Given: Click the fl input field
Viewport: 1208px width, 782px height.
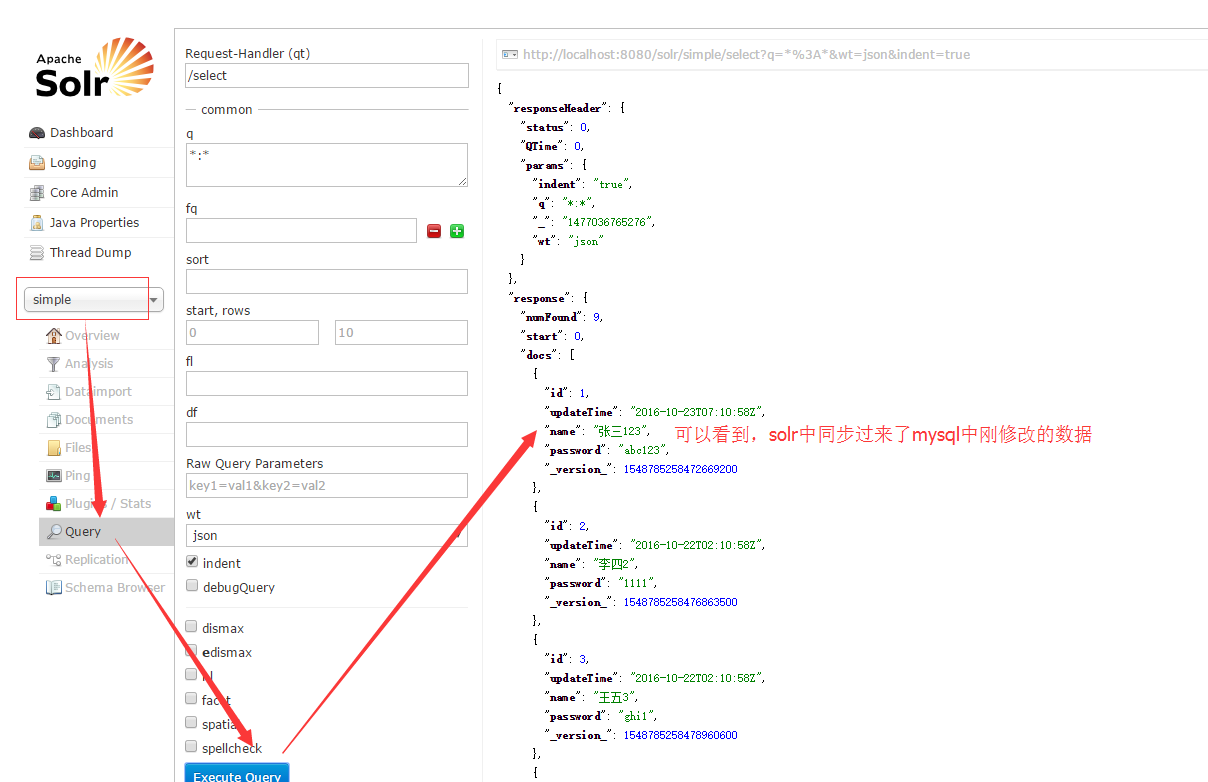Looking at the screenshot, I should click(327, 383).
